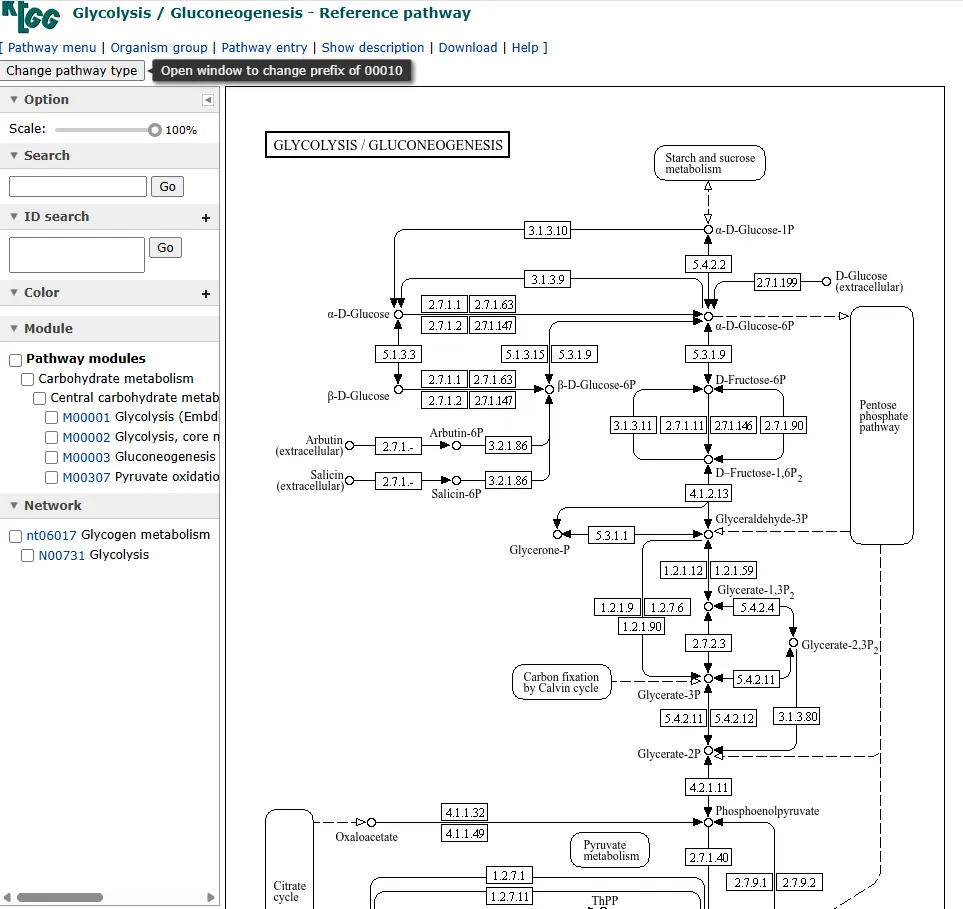Click the Glyceraldehyde-3P compound circle

(708, 535)
